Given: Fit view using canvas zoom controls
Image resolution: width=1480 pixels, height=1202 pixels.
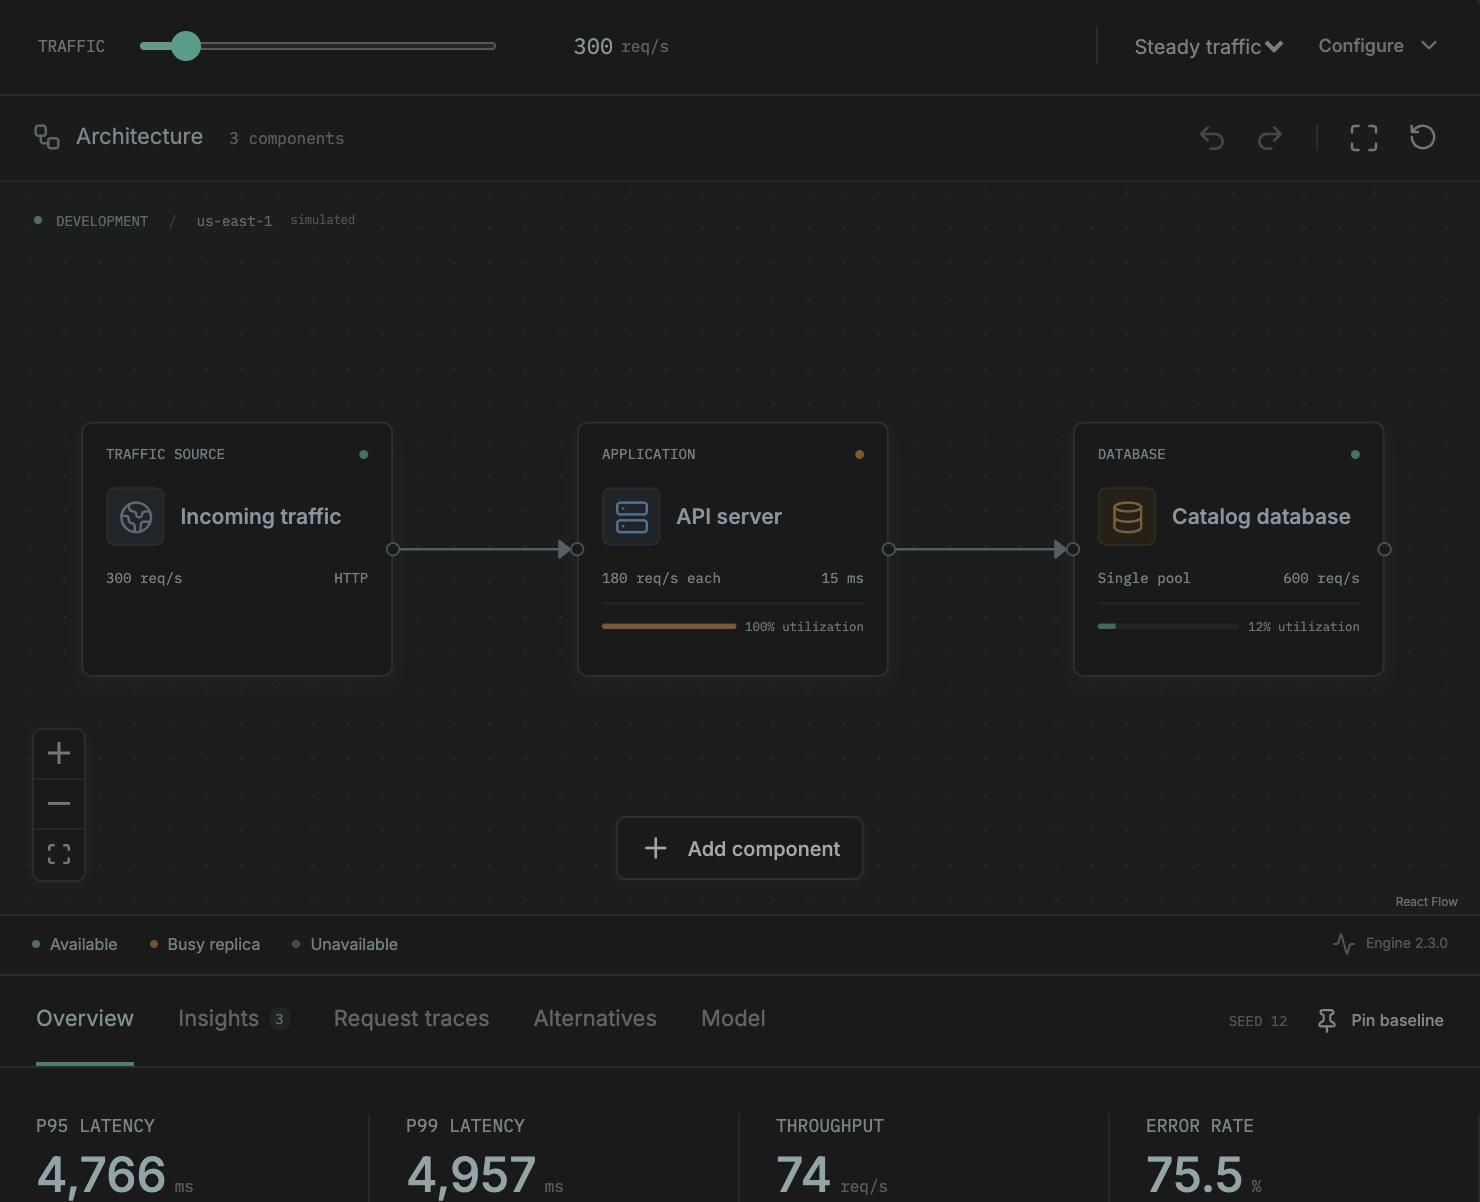Looking at the screenshot, I should point(59,854).
